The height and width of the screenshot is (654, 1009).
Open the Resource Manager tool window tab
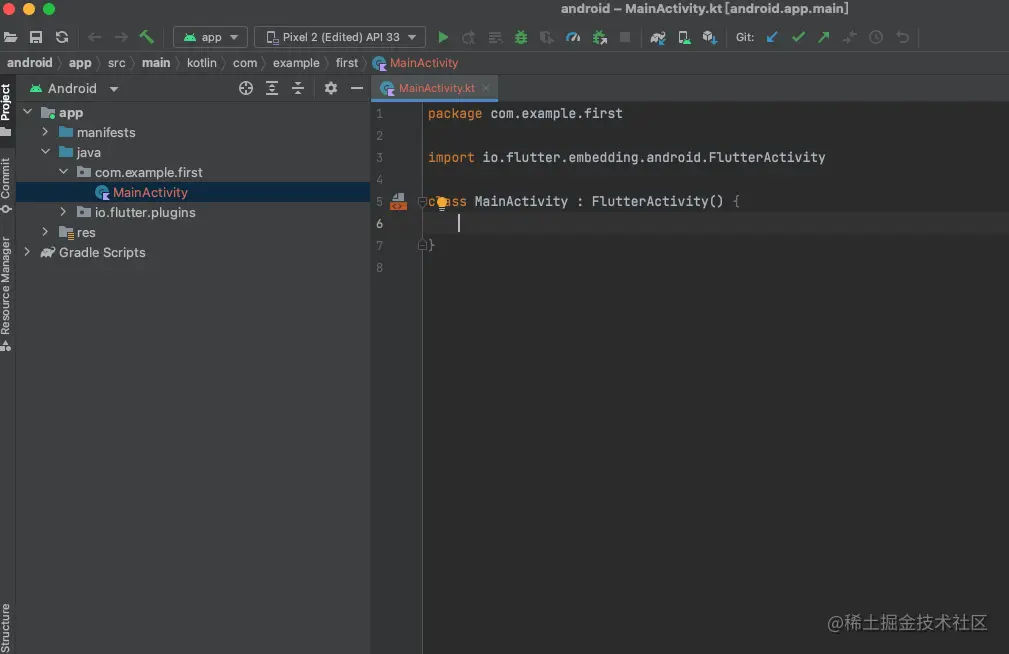(6, 293)
